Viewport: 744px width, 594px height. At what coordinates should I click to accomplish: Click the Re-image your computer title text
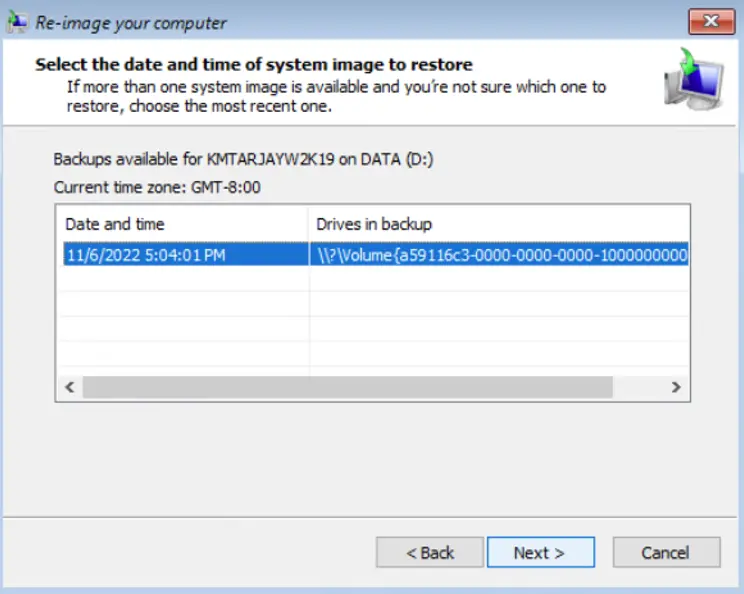point(131,22)
